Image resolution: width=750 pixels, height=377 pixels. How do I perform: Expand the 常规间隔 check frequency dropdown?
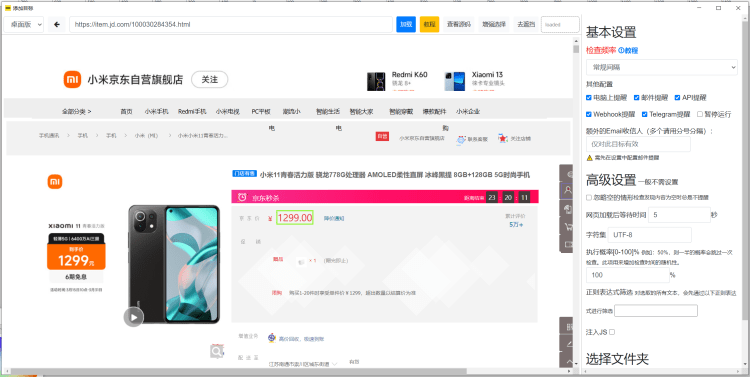pos(662,67)
